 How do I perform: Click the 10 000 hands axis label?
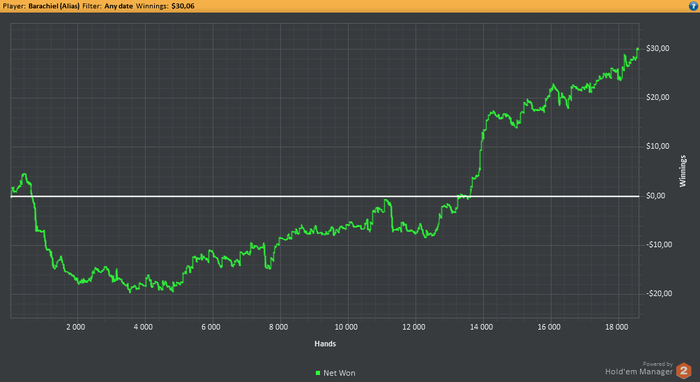(x=346, y=327)
